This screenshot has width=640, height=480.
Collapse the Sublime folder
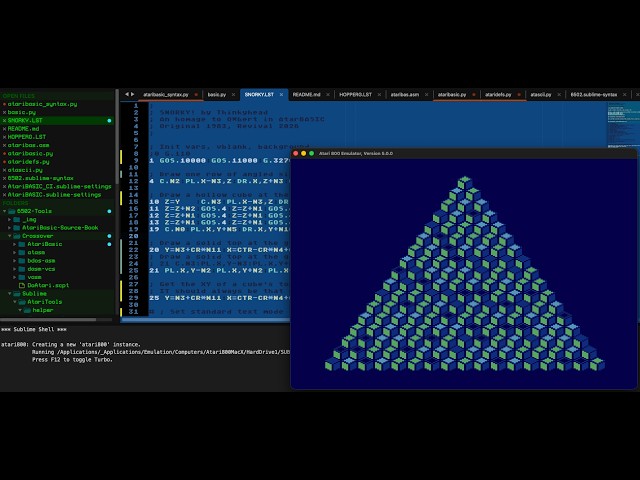coord(10,293)
